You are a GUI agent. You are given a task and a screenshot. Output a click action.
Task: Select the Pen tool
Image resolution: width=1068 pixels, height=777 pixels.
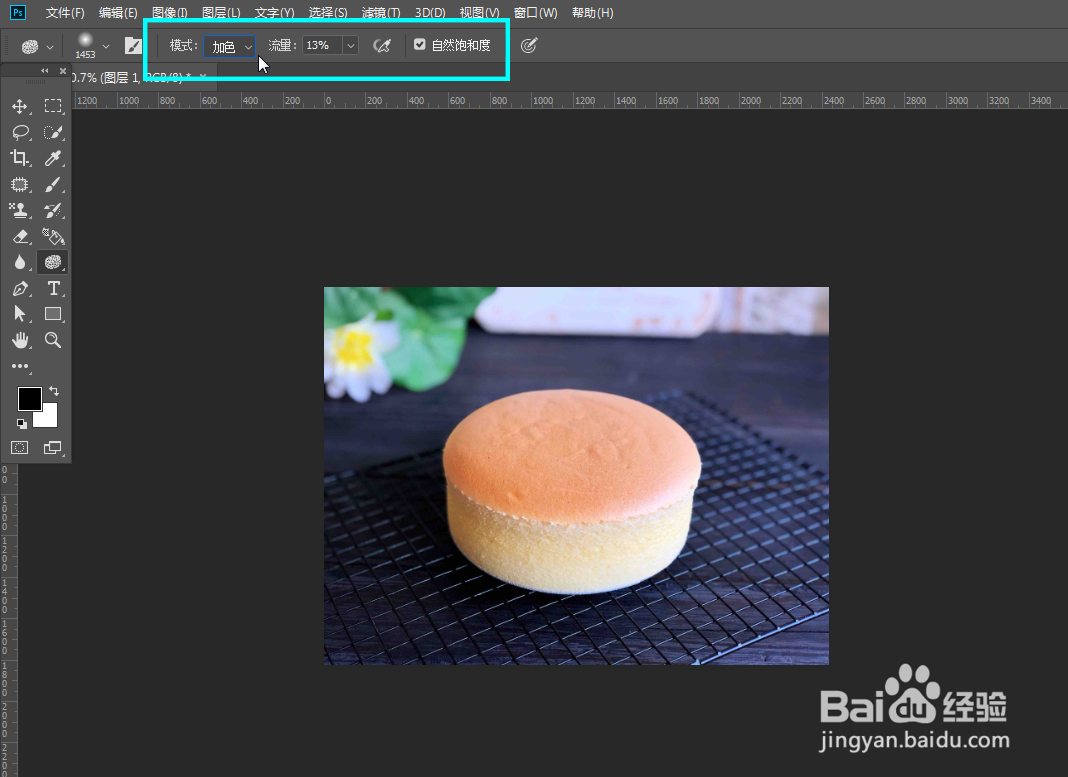20,289
